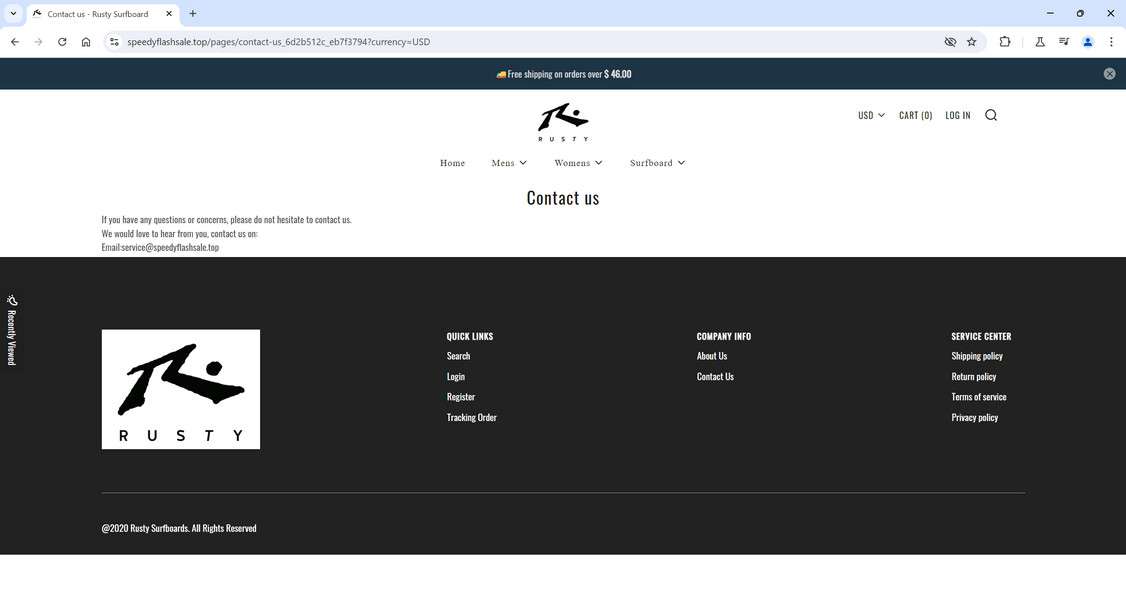Click Search in Quick Links

tap(458, 356)
